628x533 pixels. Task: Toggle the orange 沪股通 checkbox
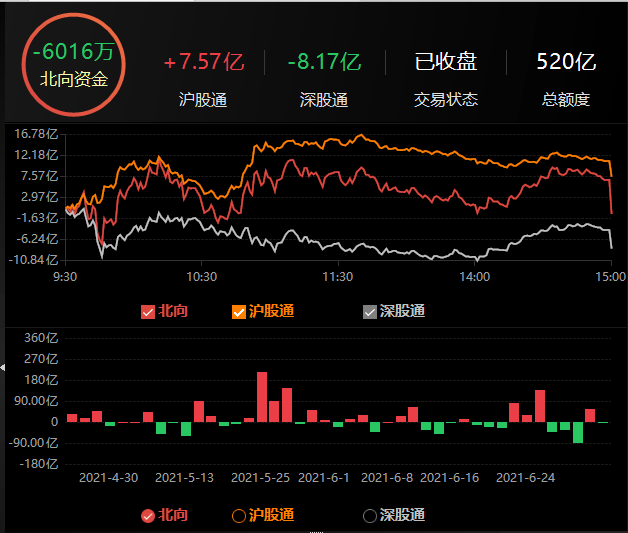click(239, 312)
